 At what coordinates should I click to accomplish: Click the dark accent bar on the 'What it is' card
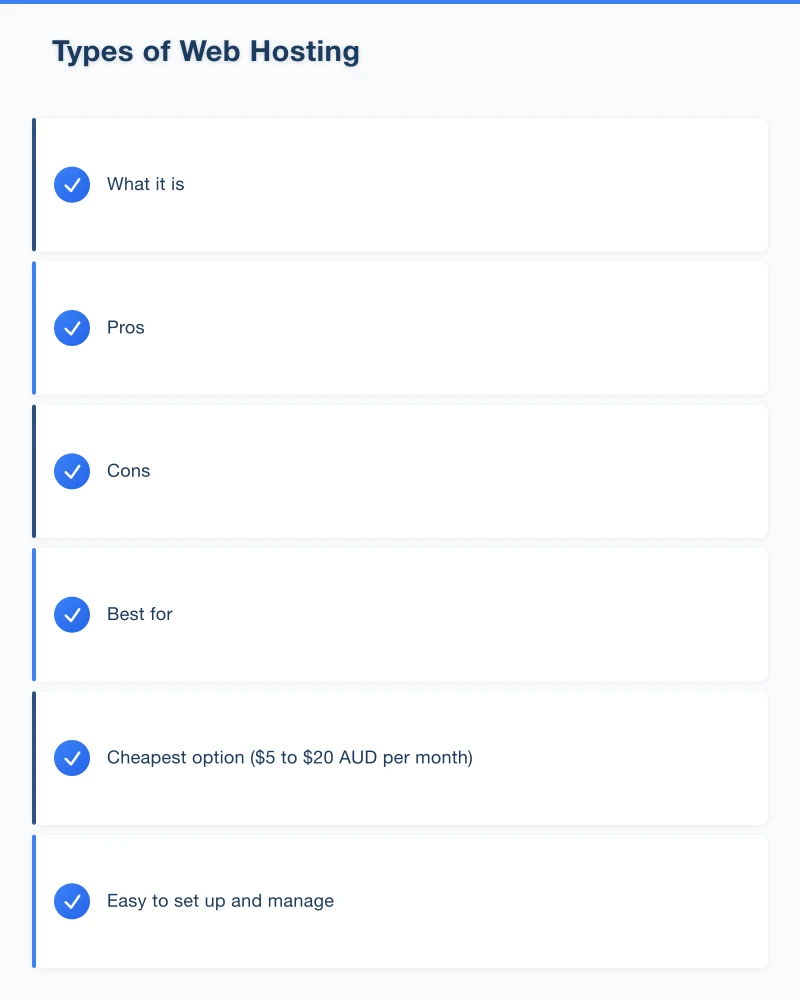pyautogui.click(x=34, y=185)
